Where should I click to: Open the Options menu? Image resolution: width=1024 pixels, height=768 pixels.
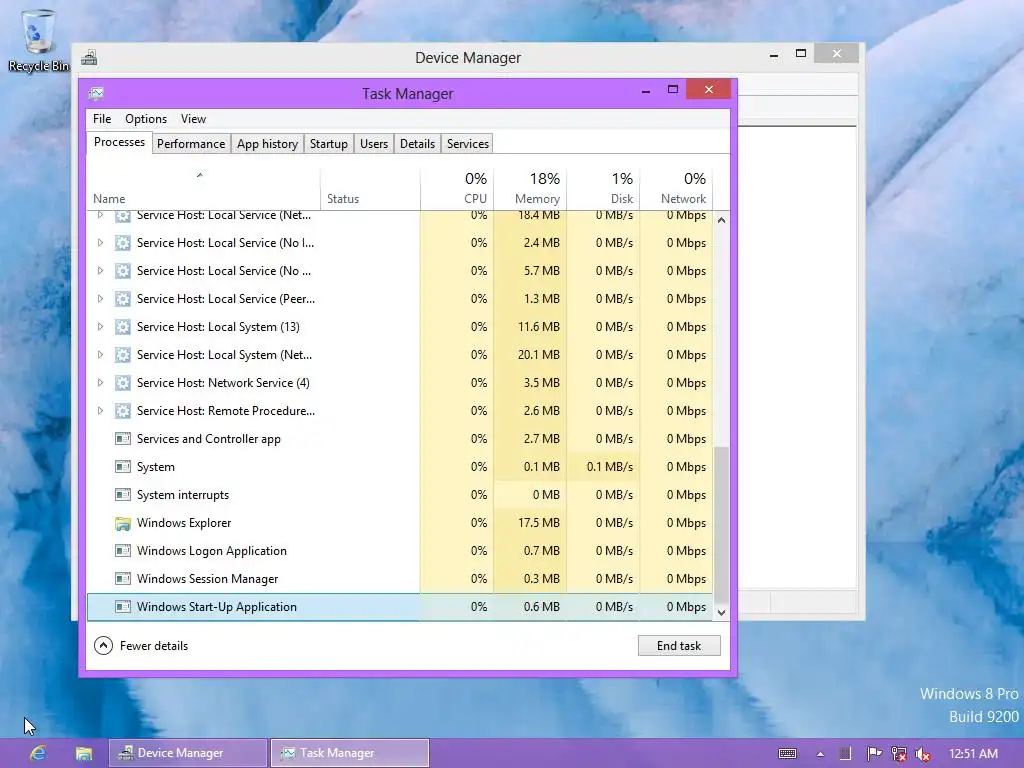pos(146,119)
